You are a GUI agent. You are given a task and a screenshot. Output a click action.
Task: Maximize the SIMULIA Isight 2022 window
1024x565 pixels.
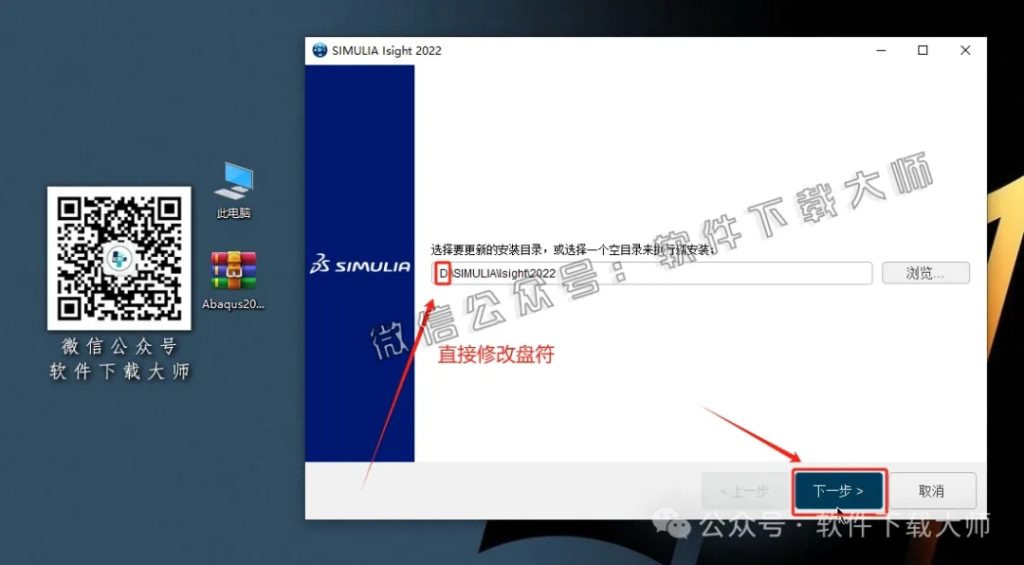[x=923, y=50]
